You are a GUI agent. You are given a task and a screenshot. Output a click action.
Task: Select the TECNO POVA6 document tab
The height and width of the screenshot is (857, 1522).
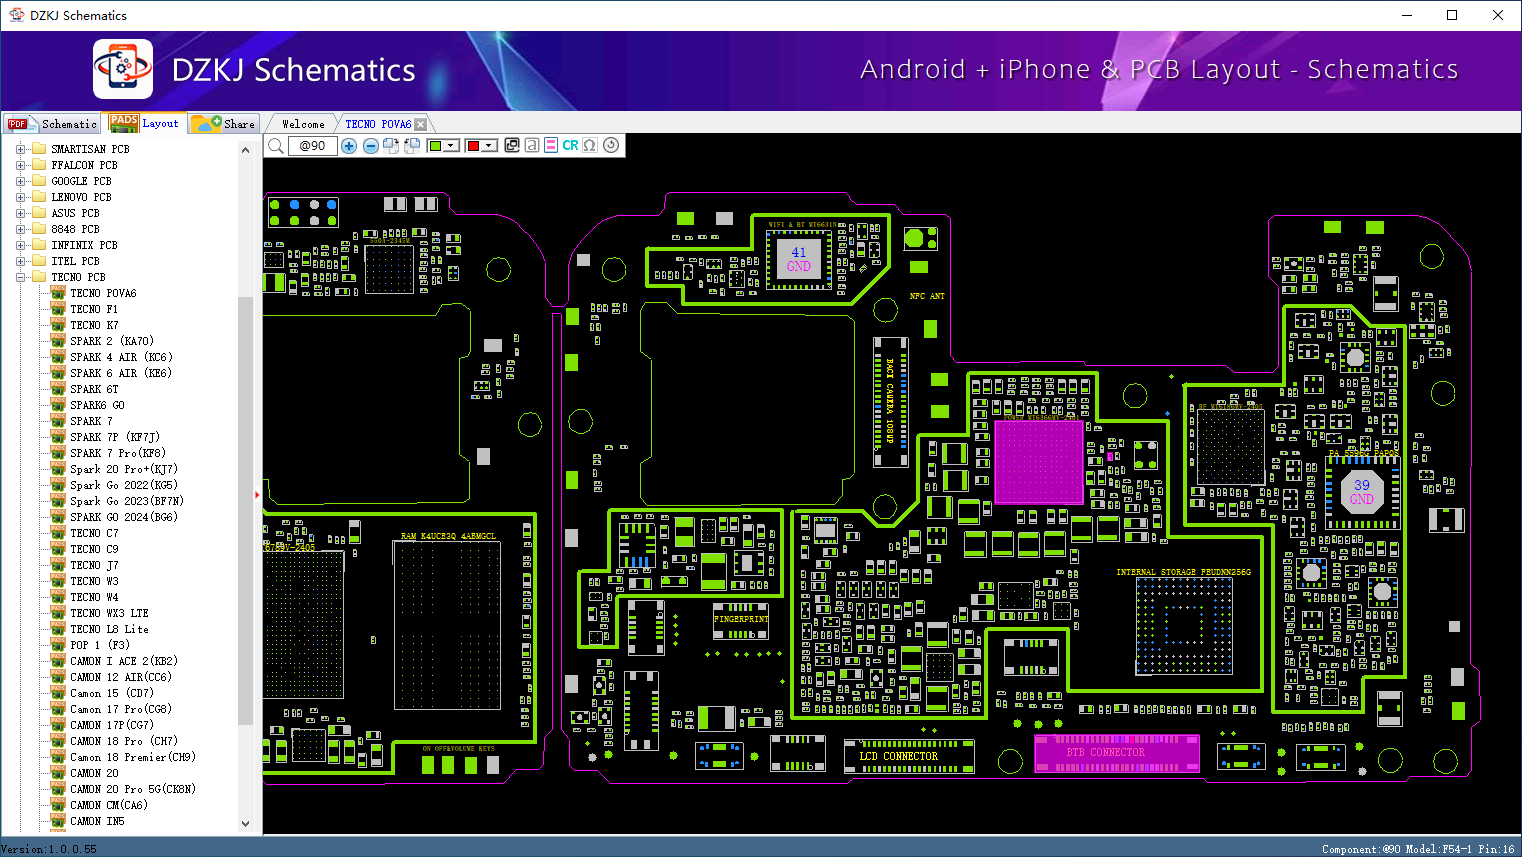[378, 124]
